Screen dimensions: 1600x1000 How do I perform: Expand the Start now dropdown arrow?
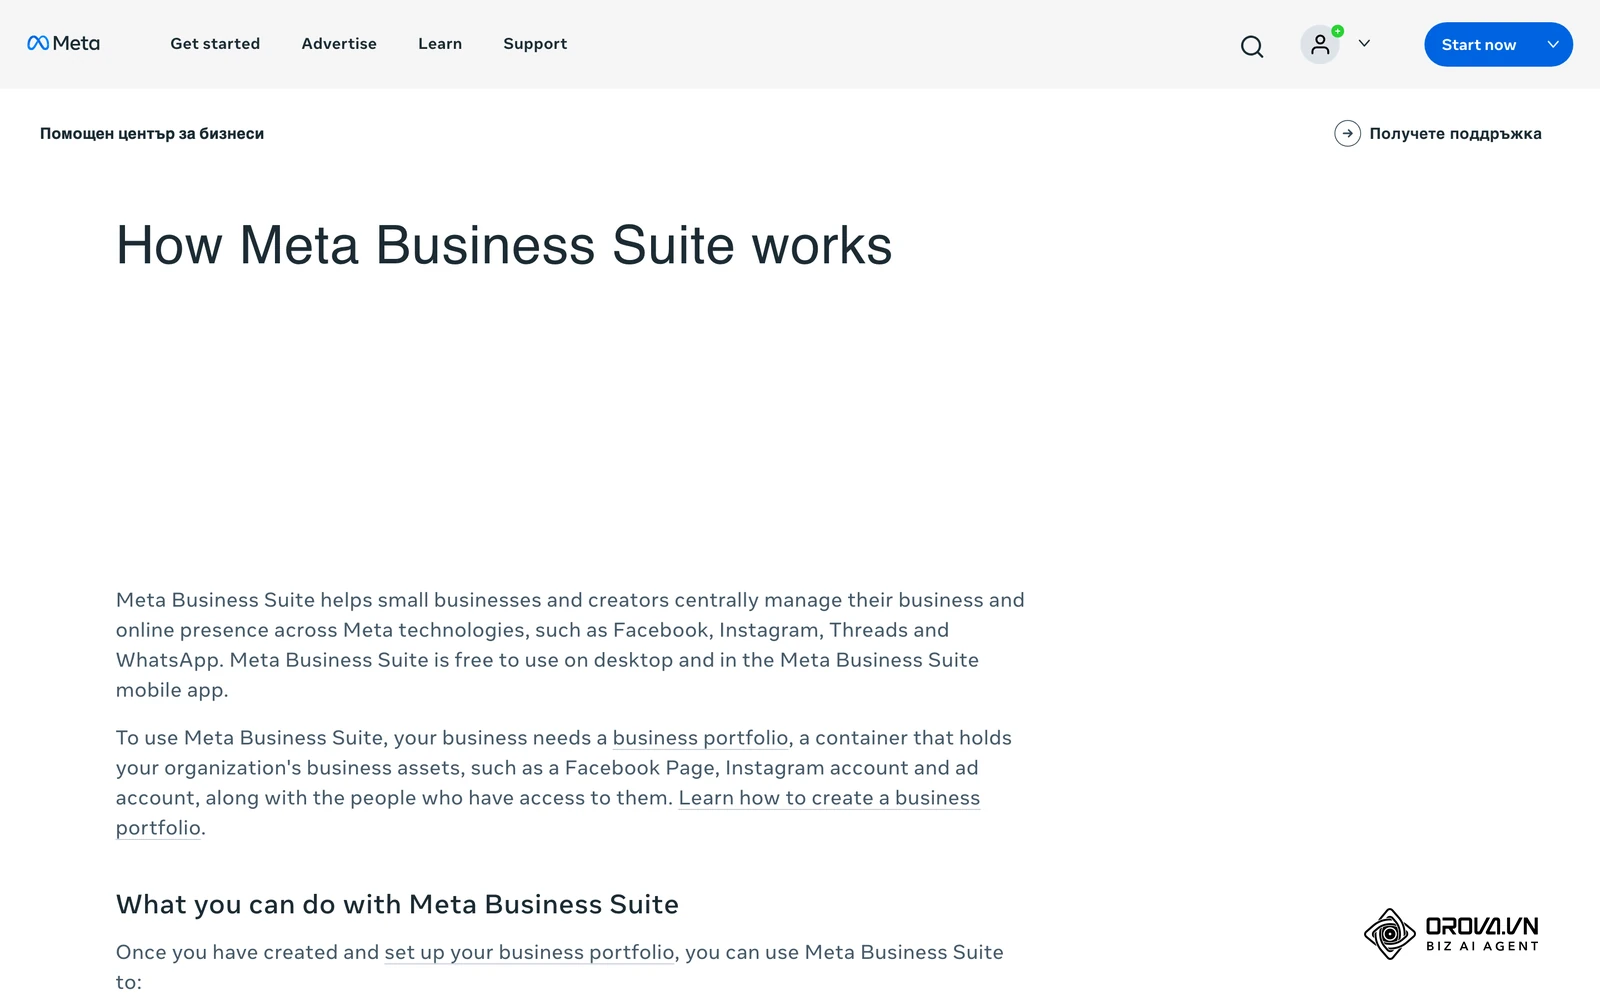(x=1553, y=44)
